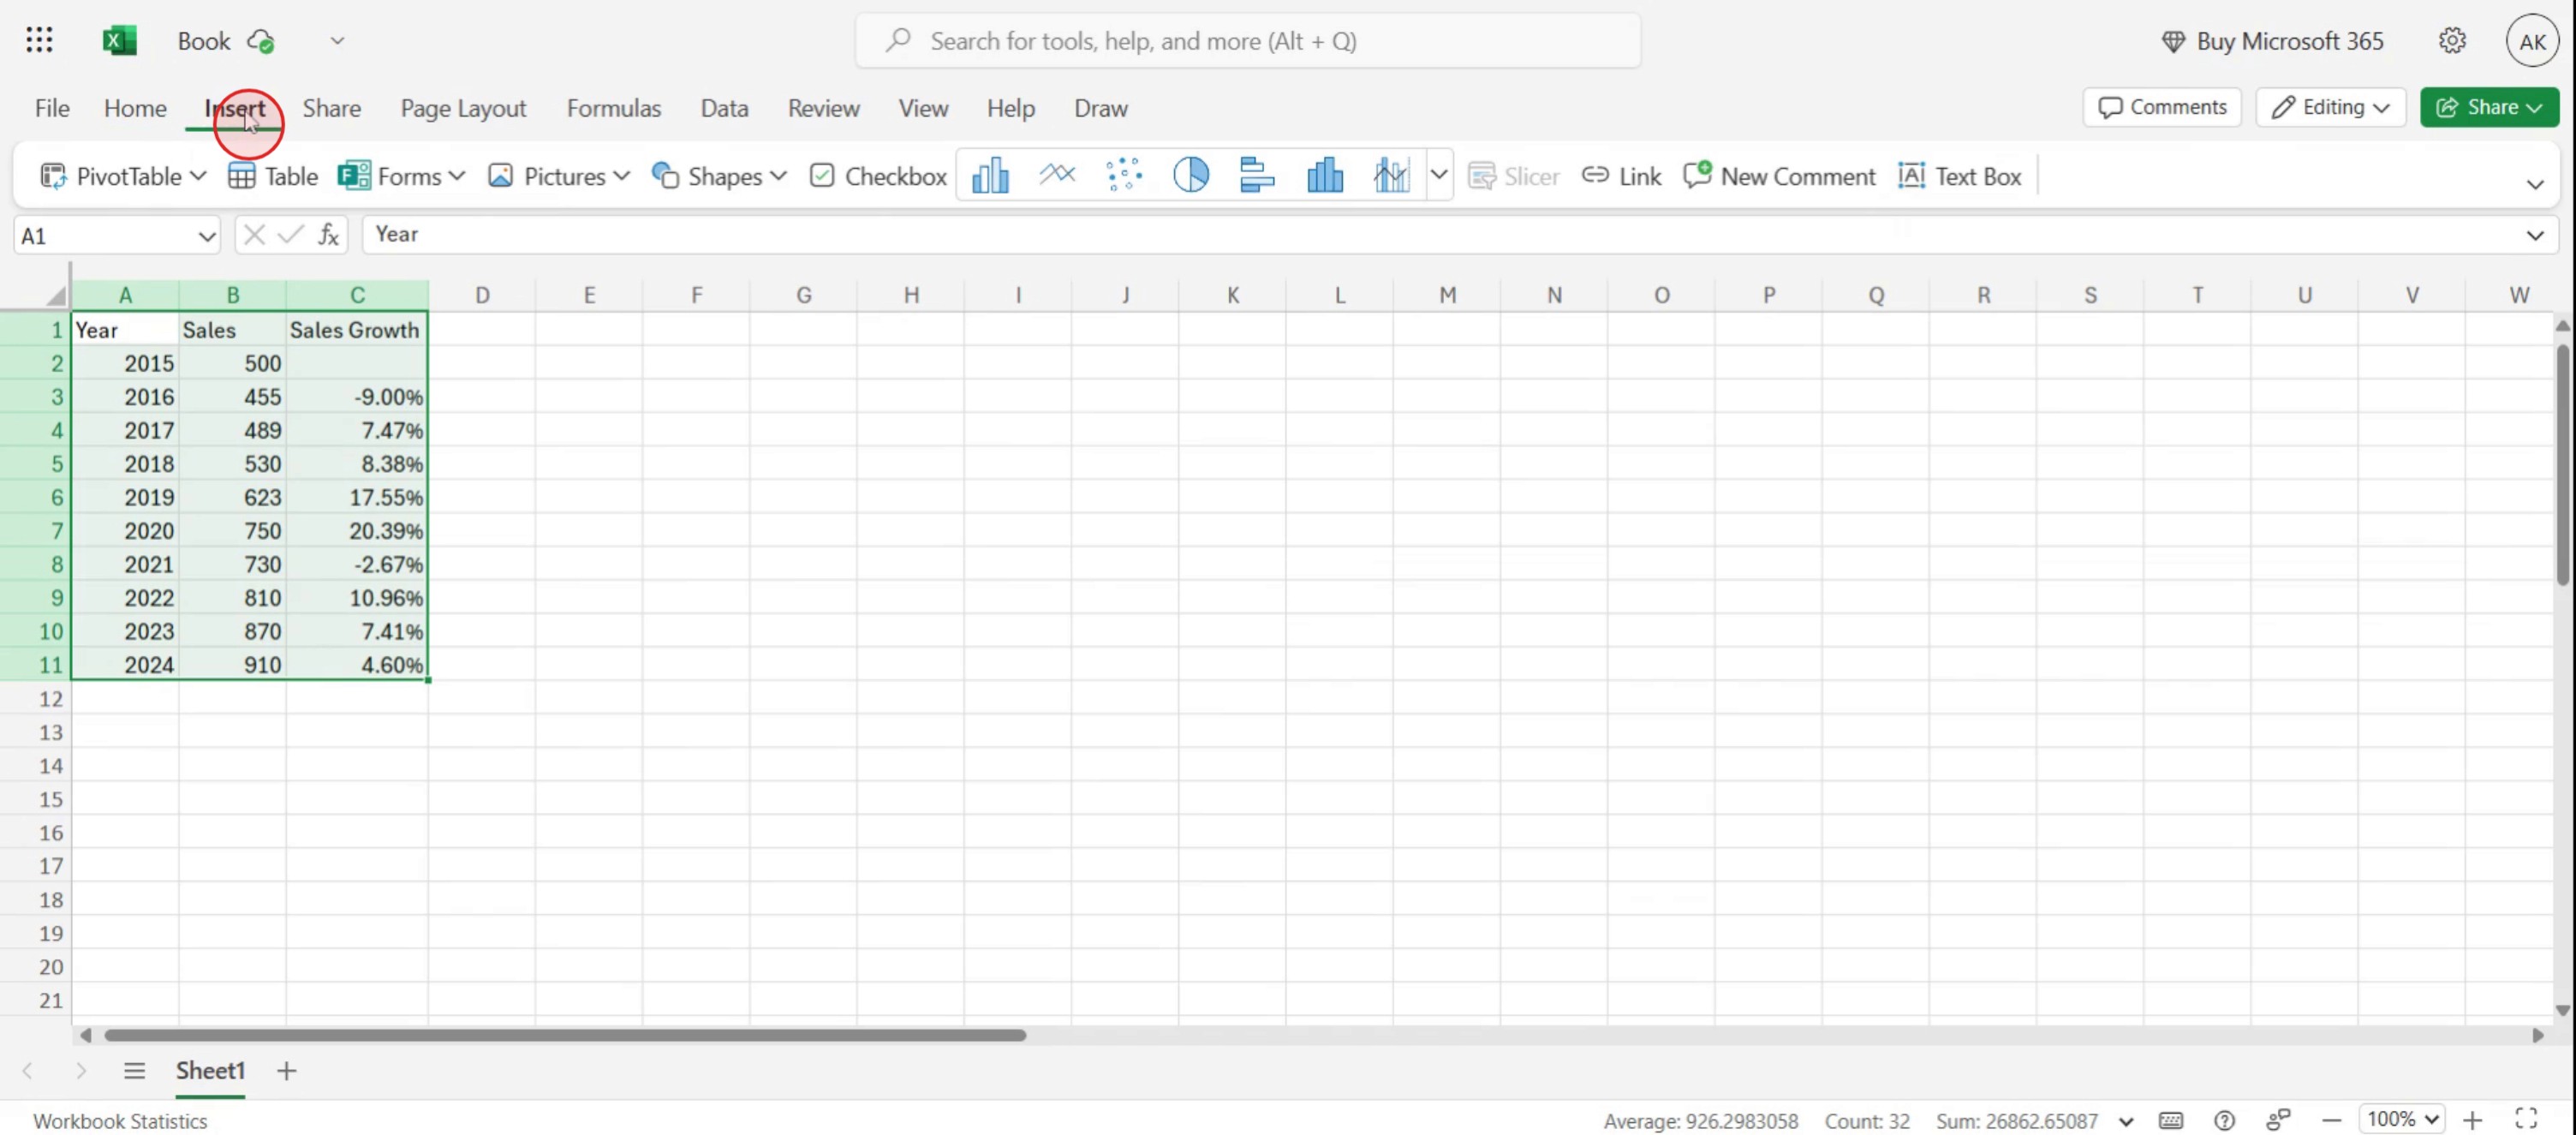Insert a scatter chart
Screen dimensions: 2576x1135
click(1124, 176)
